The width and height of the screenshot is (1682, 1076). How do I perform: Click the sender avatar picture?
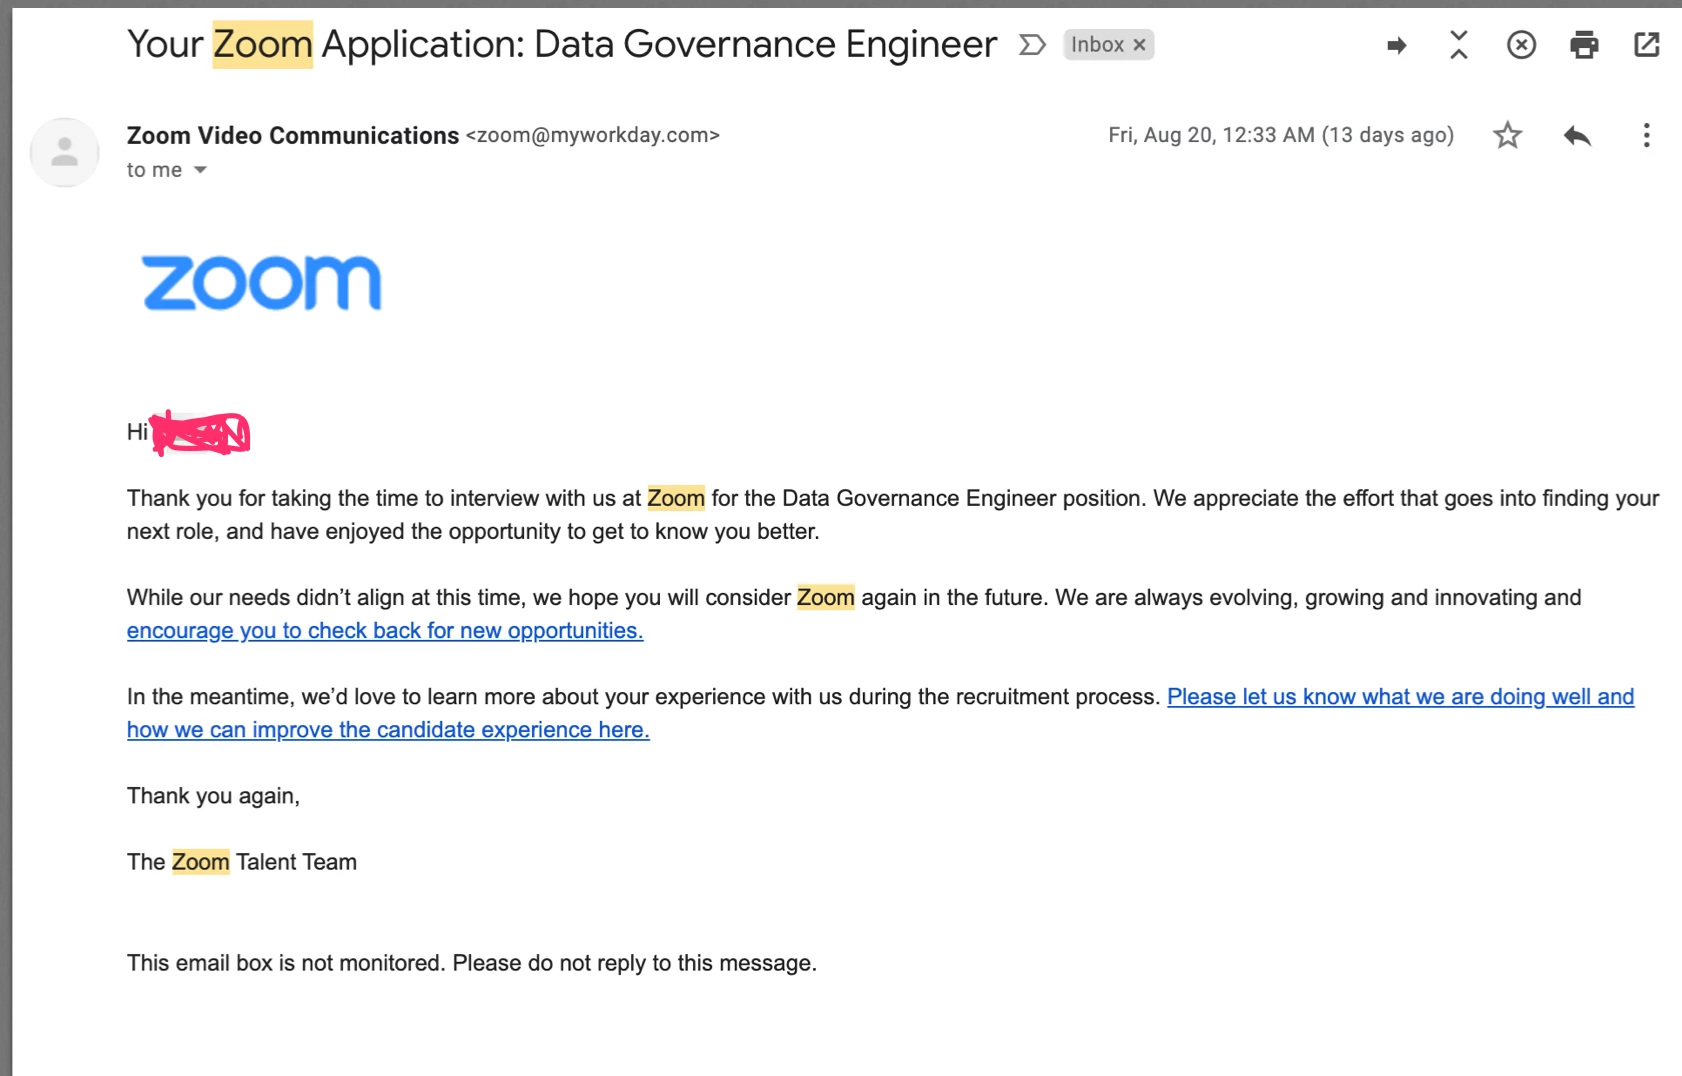(65, 152)
